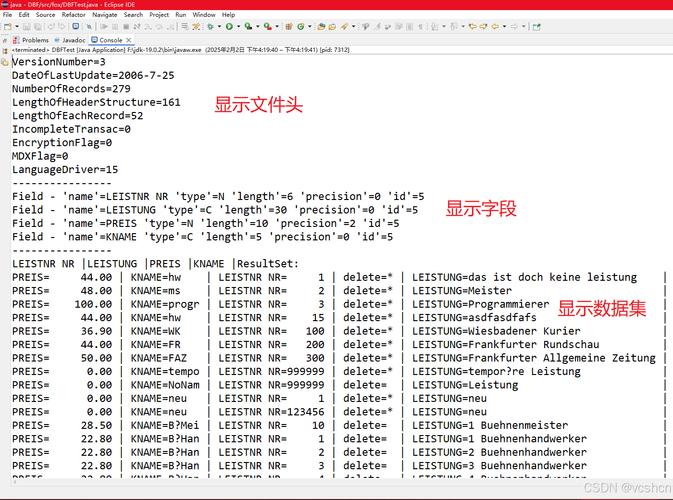Click the New Java Class icon
Image resolution: width=673 pixels, height=500 pixels.
coord(300,26)
